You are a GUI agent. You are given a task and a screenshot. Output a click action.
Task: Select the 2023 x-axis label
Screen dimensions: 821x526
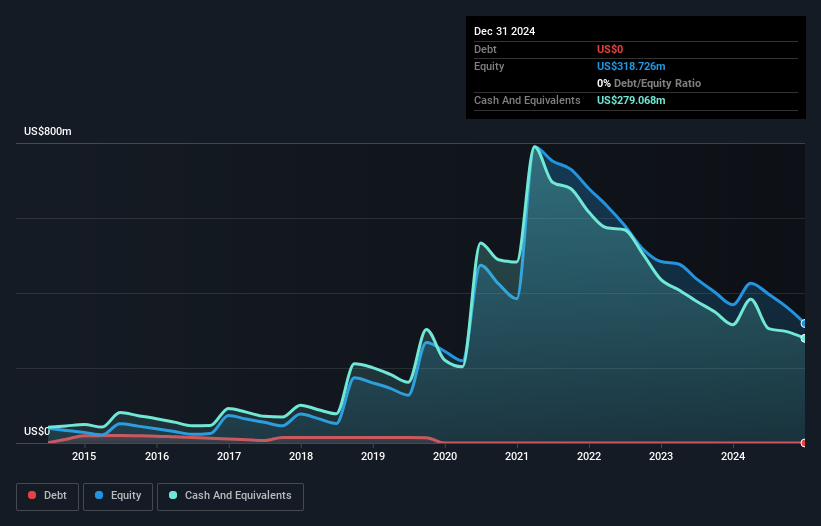[x=661, y=456]
